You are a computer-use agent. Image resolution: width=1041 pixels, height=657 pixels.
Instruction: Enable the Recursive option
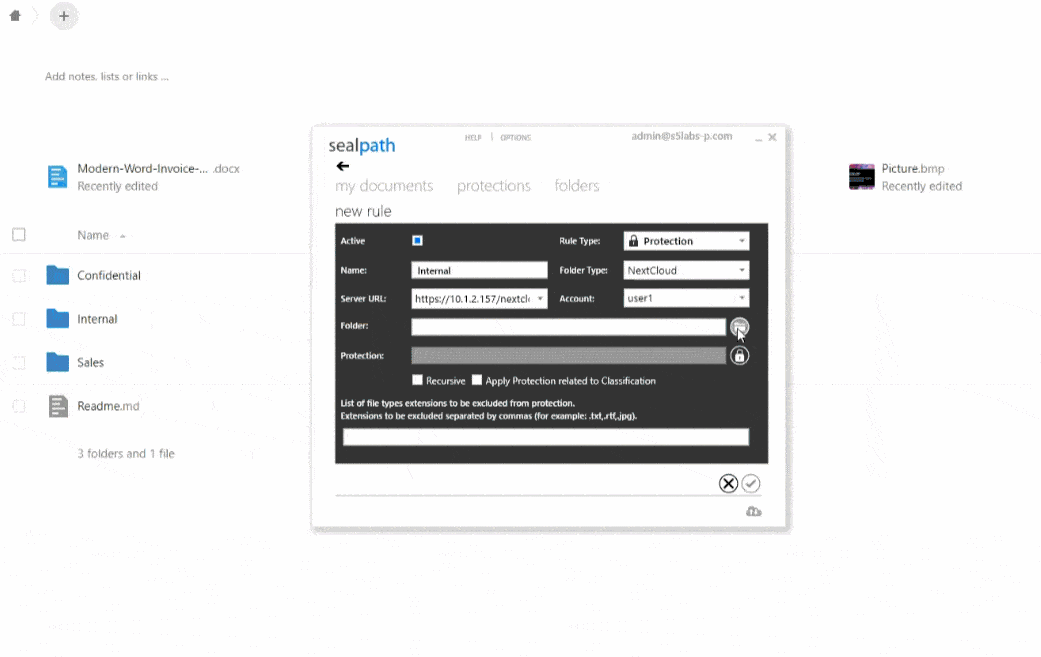pyautogui.click(x=417, y=380)
